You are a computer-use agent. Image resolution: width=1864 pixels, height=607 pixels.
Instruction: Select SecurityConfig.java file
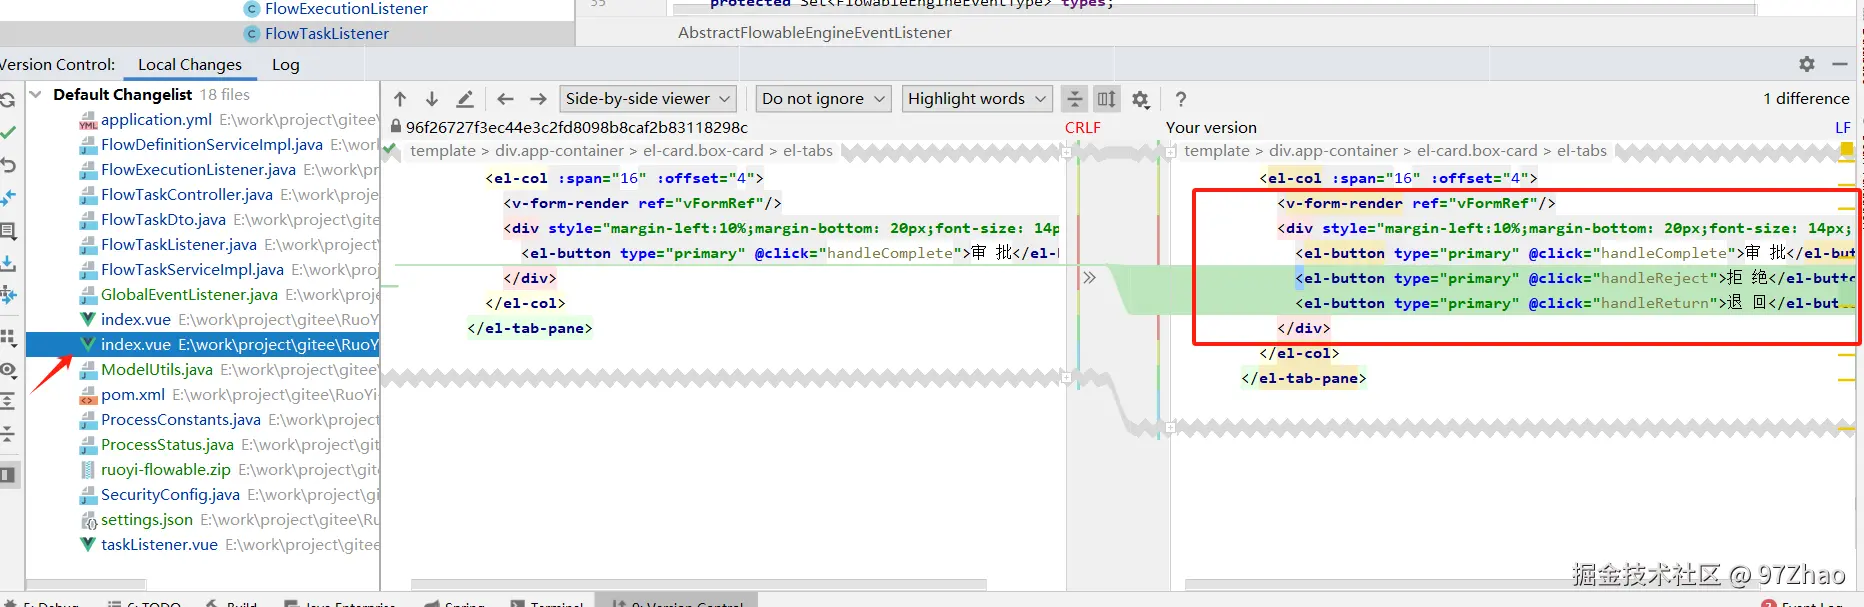click(x=203, y=494)
